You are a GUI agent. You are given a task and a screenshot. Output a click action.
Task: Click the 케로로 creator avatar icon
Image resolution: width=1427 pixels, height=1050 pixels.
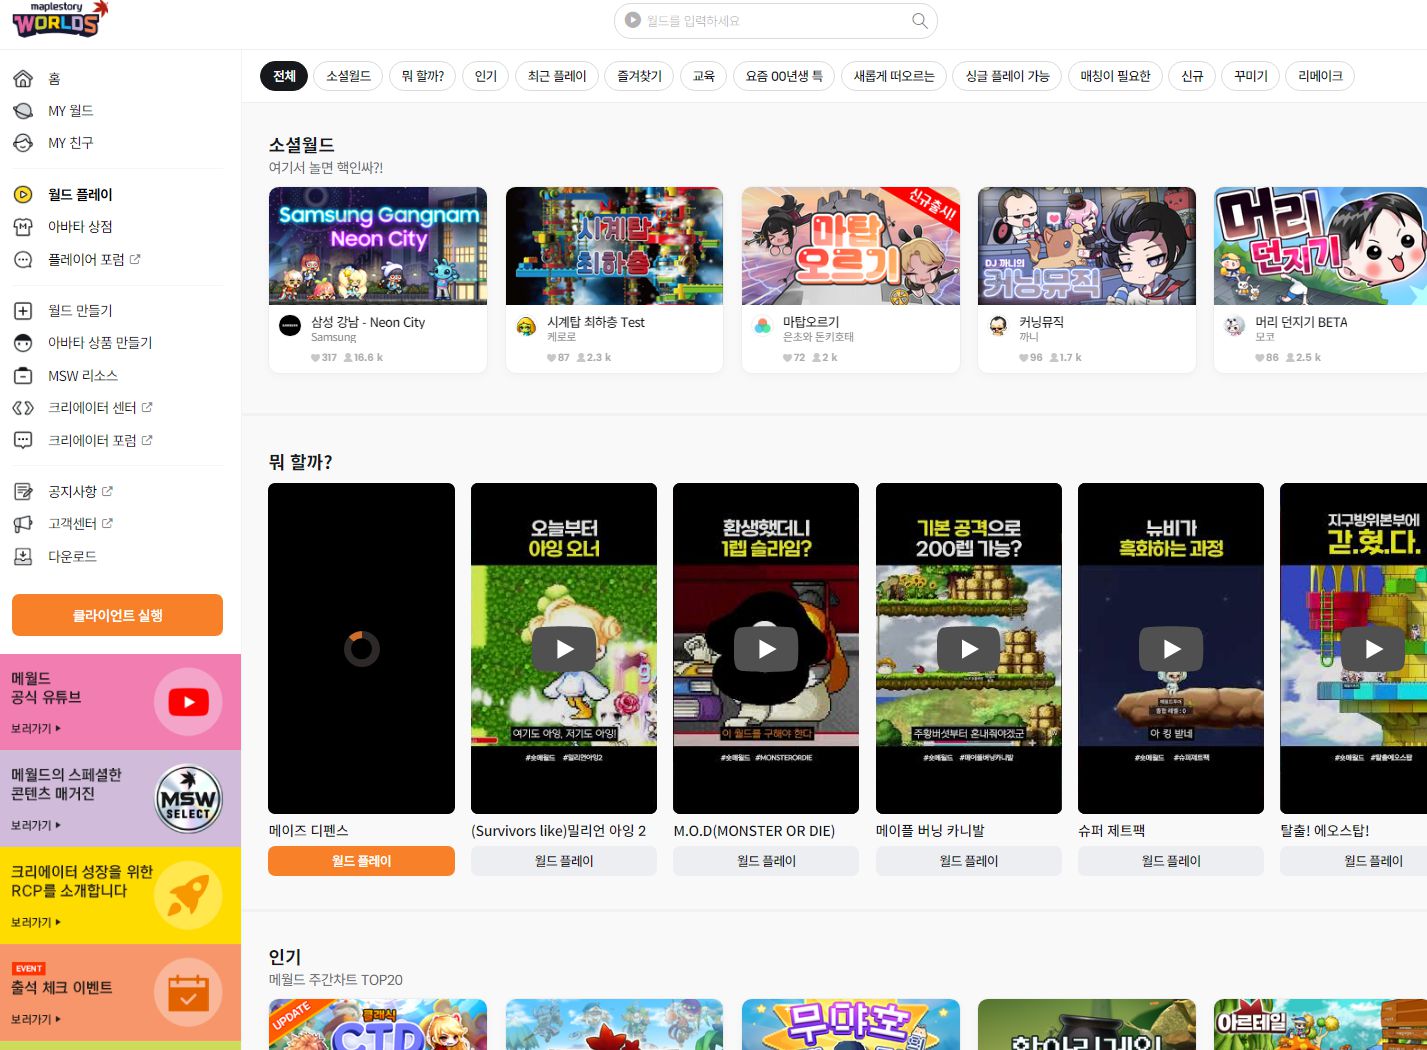pyautogui.click(x=526, y=326)
